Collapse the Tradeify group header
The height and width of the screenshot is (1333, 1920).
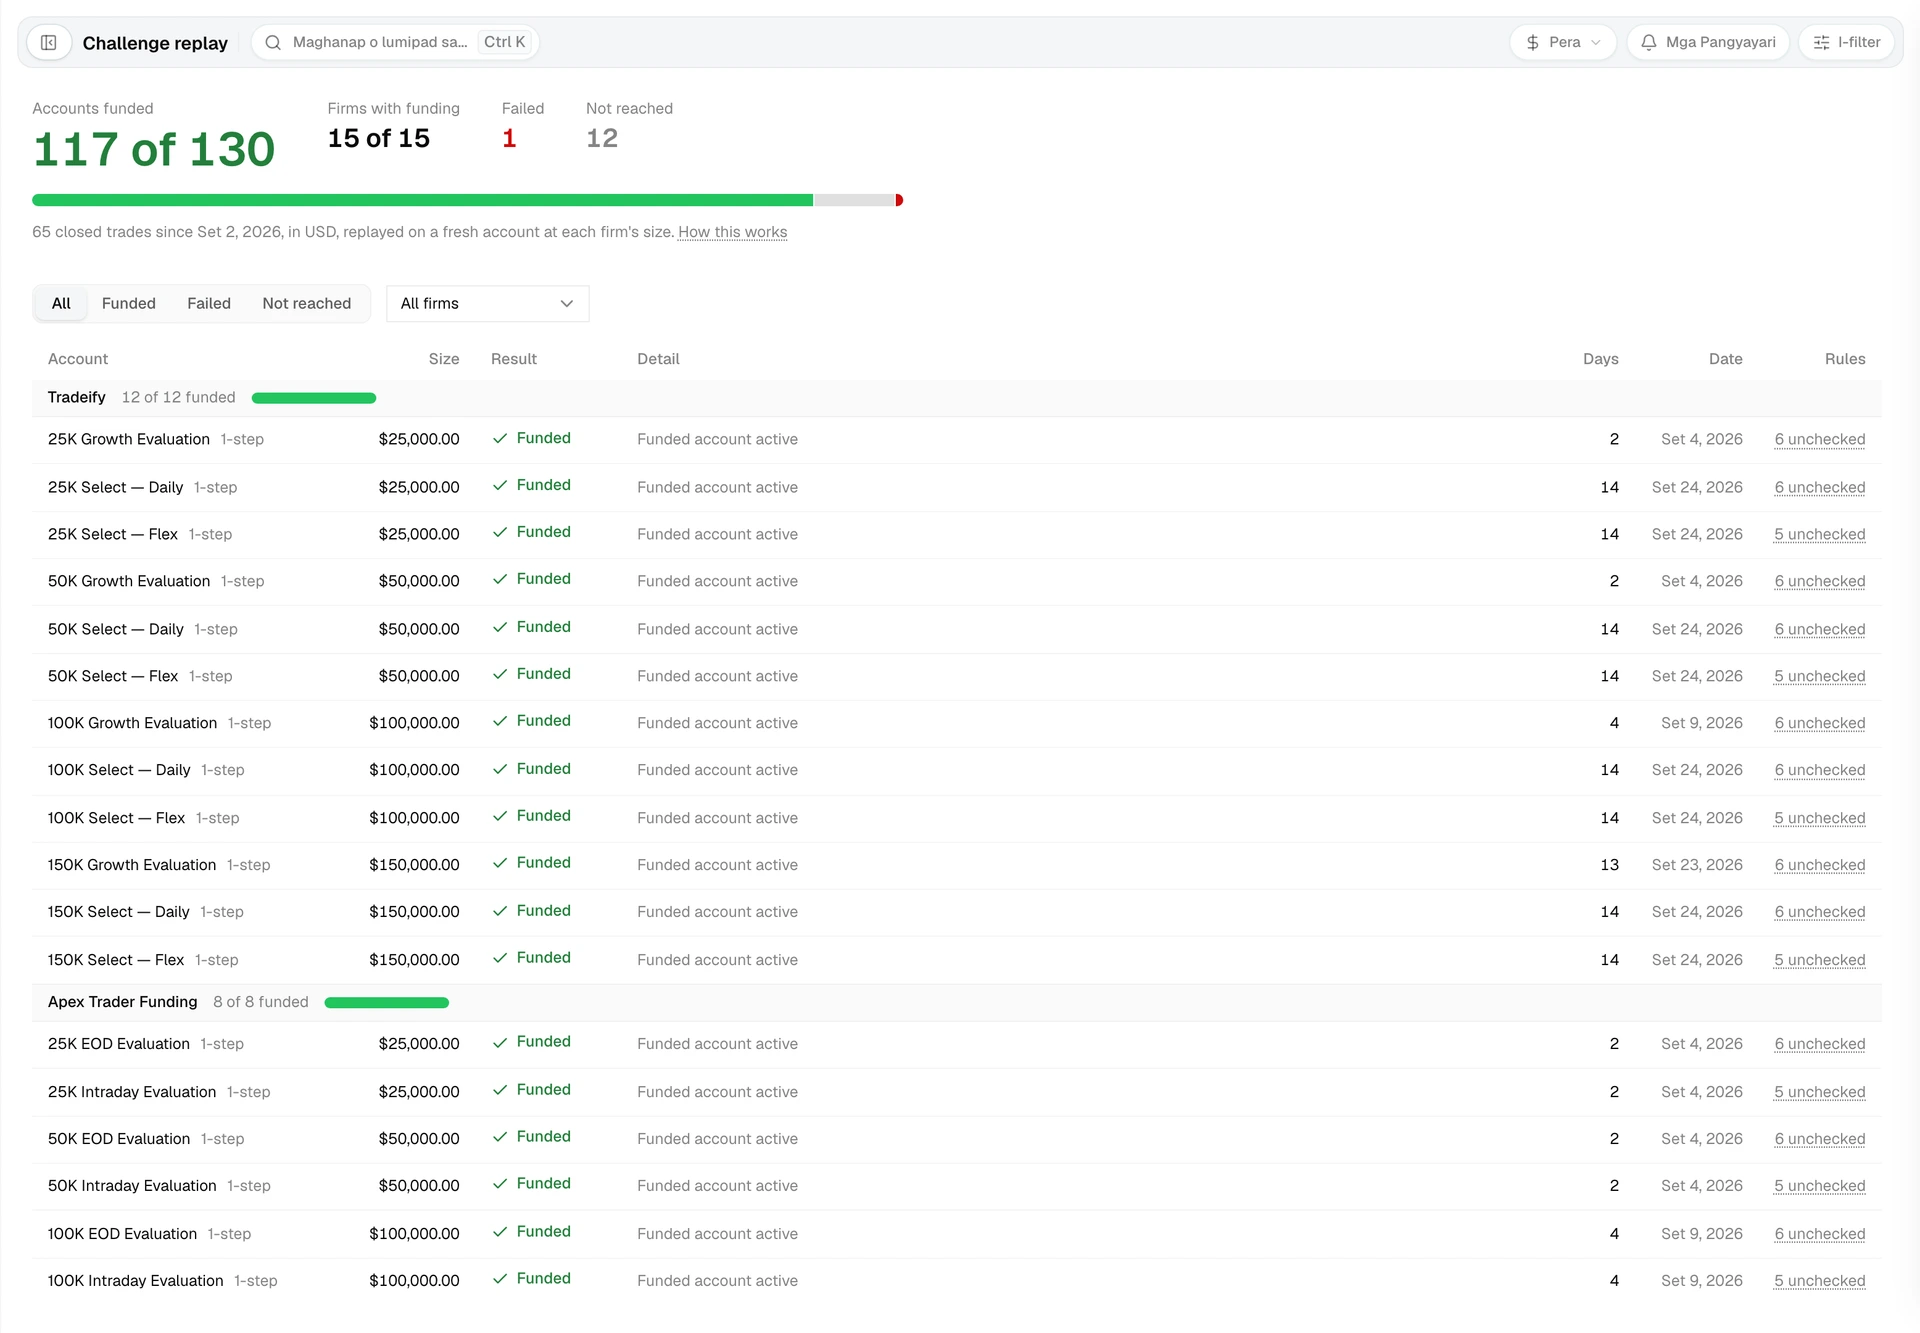pyautogui.click(x=956, y=398)
